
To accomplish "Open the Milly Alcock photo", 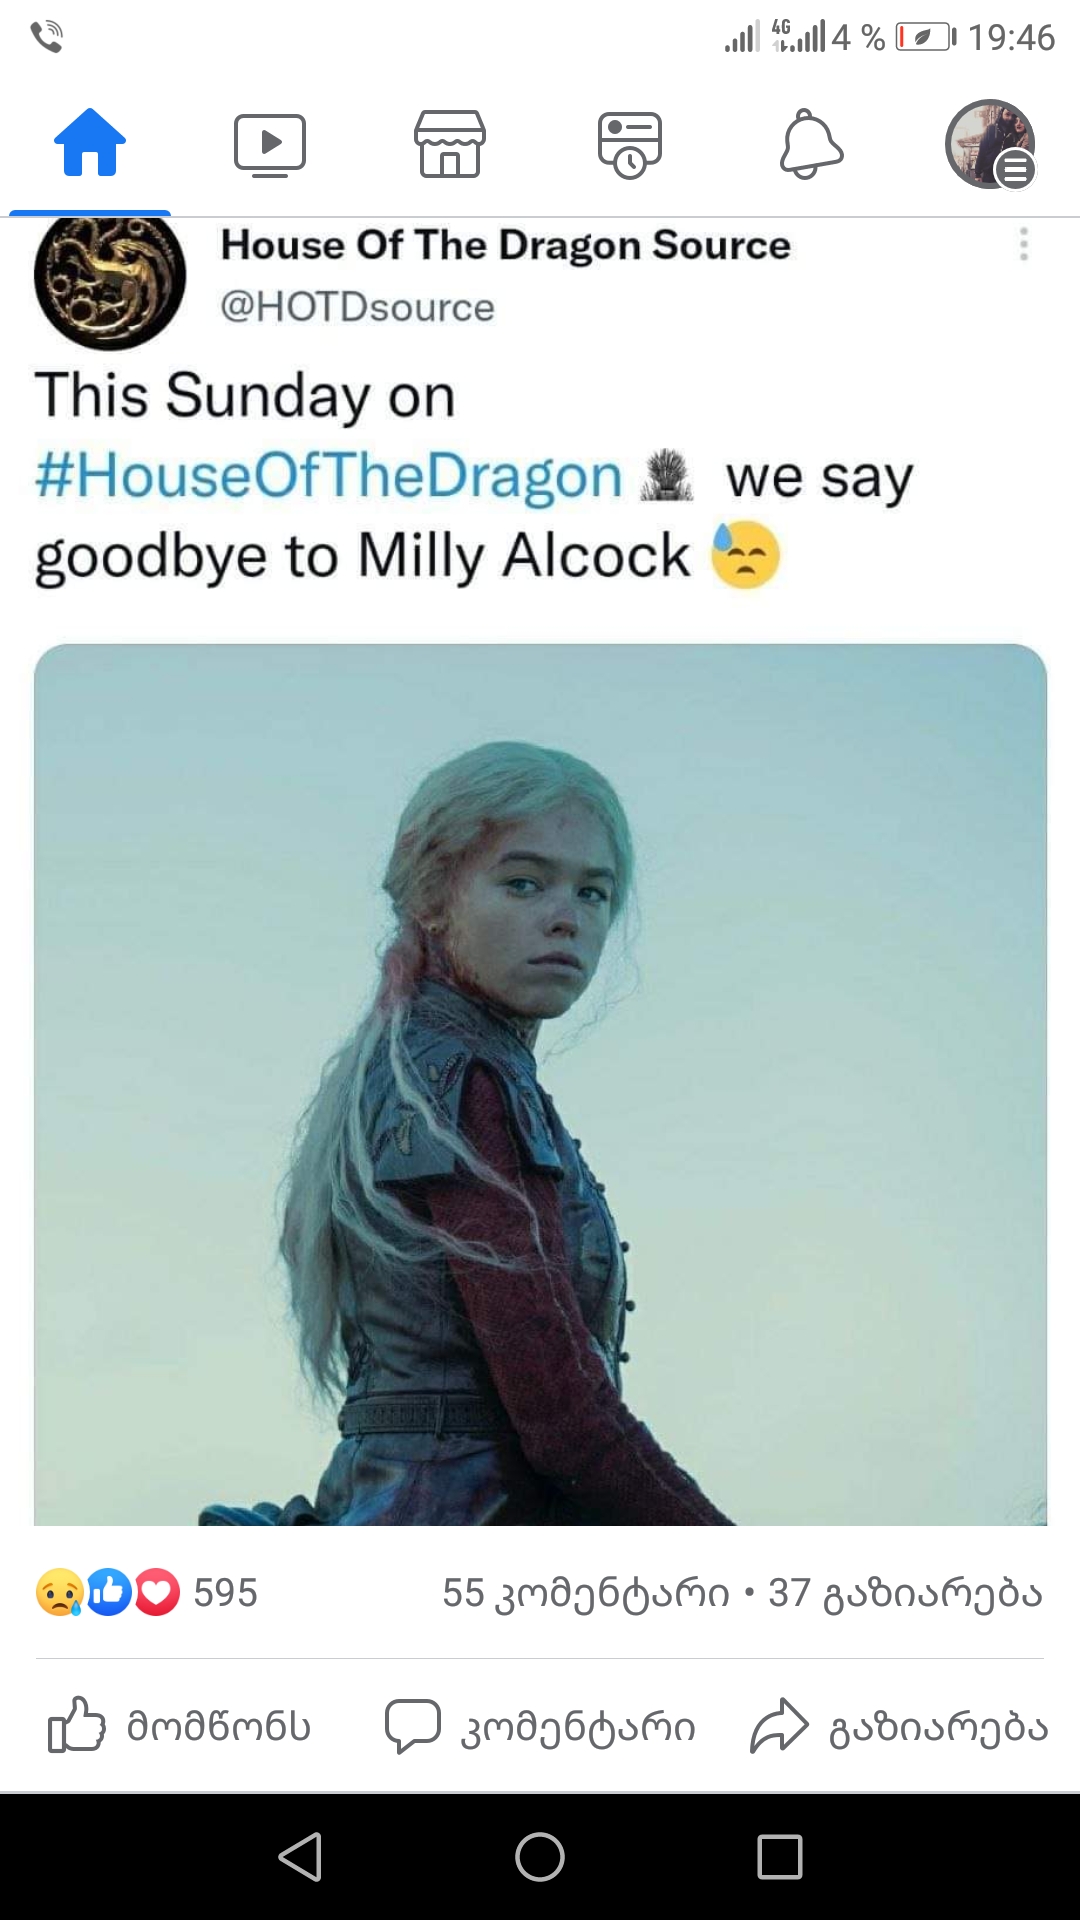I will 541,1085.
